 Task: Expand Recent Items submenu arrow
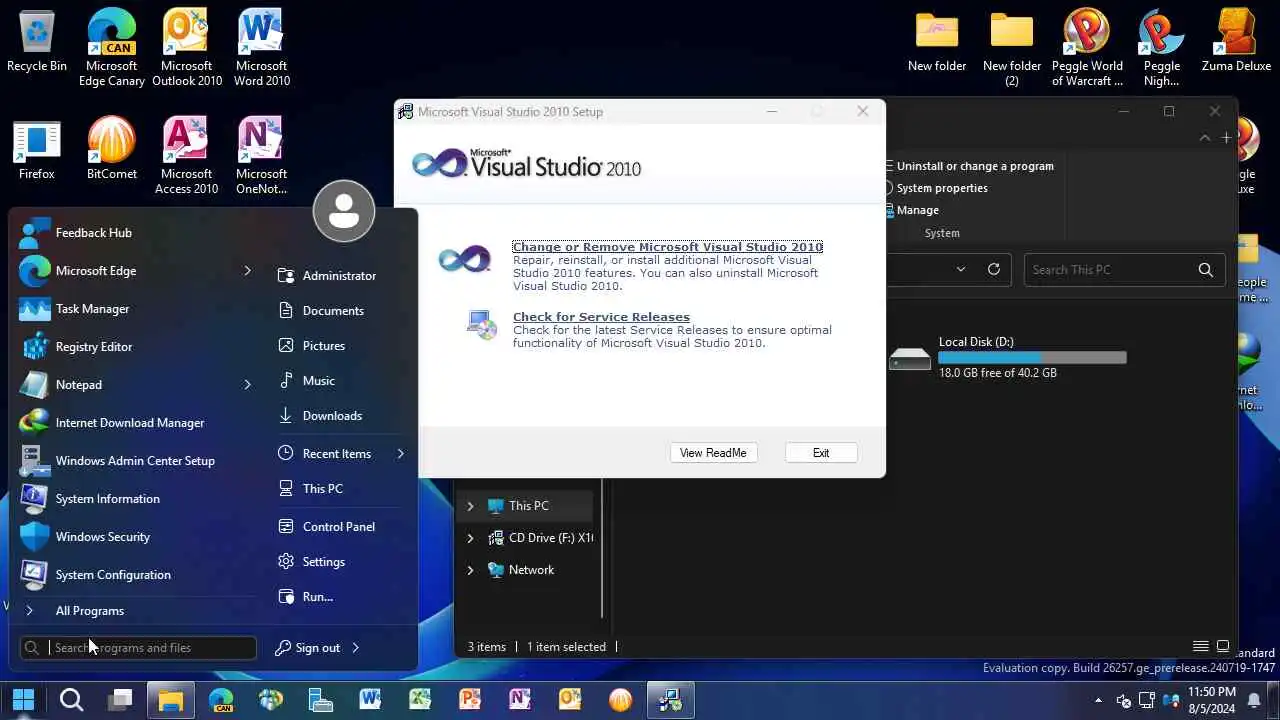pos(400,454)
